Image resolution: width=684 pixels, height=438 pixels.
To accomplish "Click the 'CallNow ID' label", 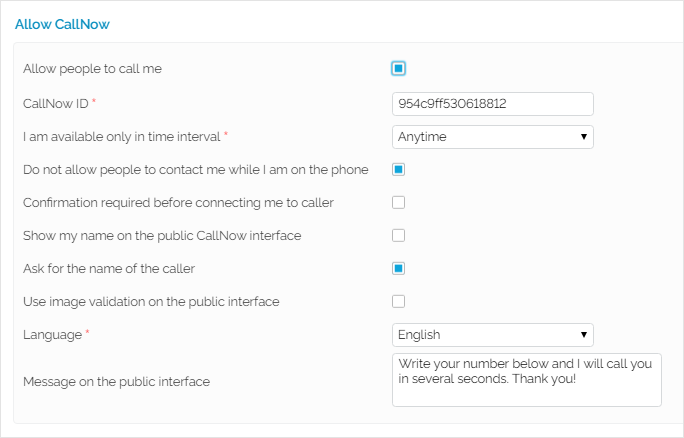I will coord(56,103).
